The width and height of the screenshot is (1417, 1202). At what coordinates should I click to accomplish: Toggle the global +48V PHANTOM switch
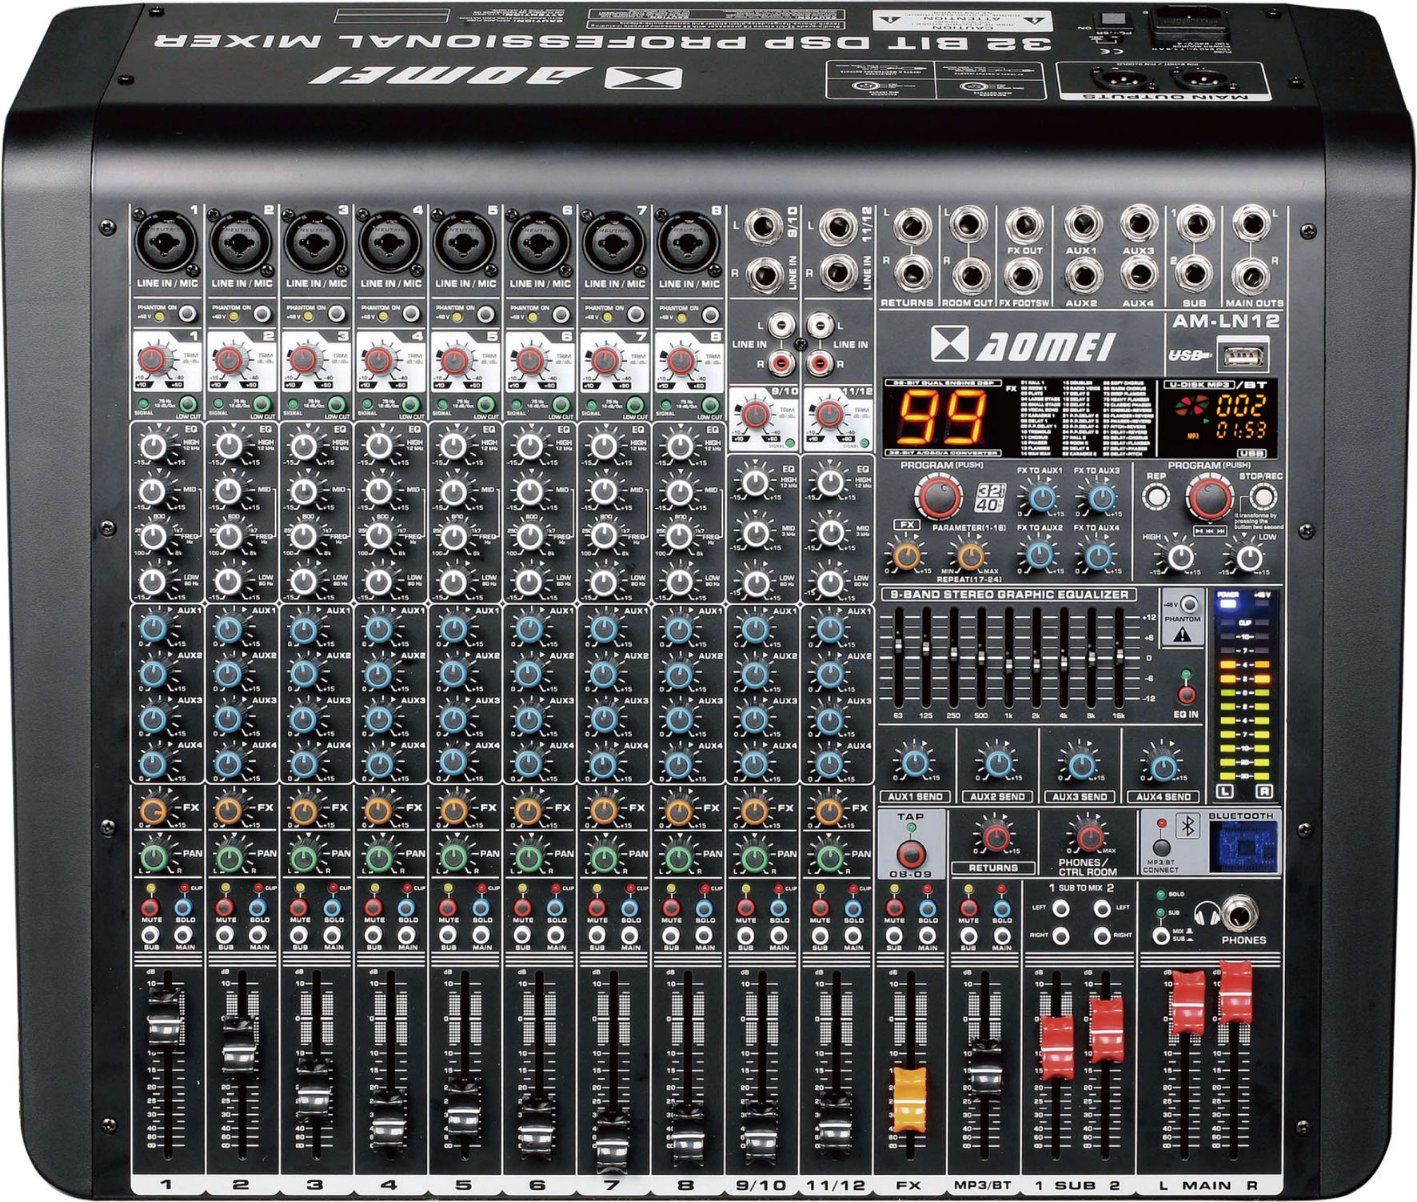pos(1187,605)
